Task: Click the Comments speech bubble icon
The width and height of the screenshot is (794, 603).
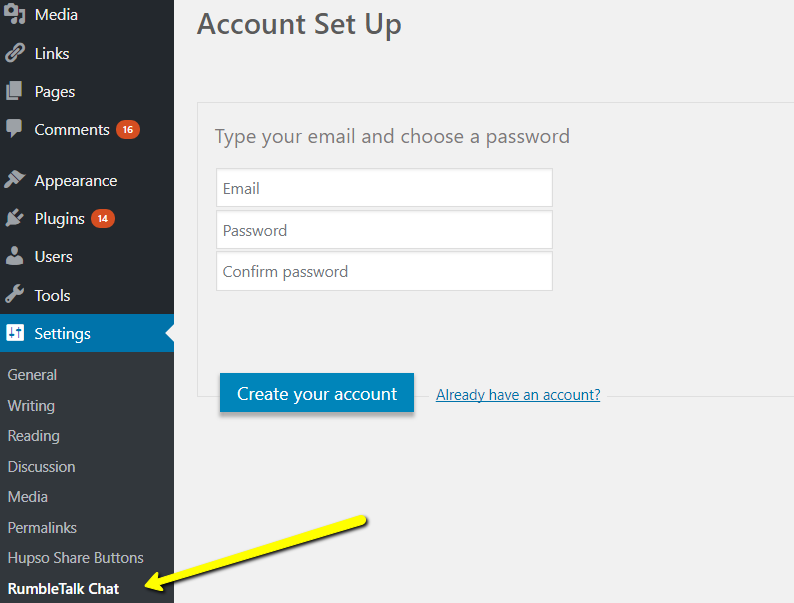Action: 14,129
